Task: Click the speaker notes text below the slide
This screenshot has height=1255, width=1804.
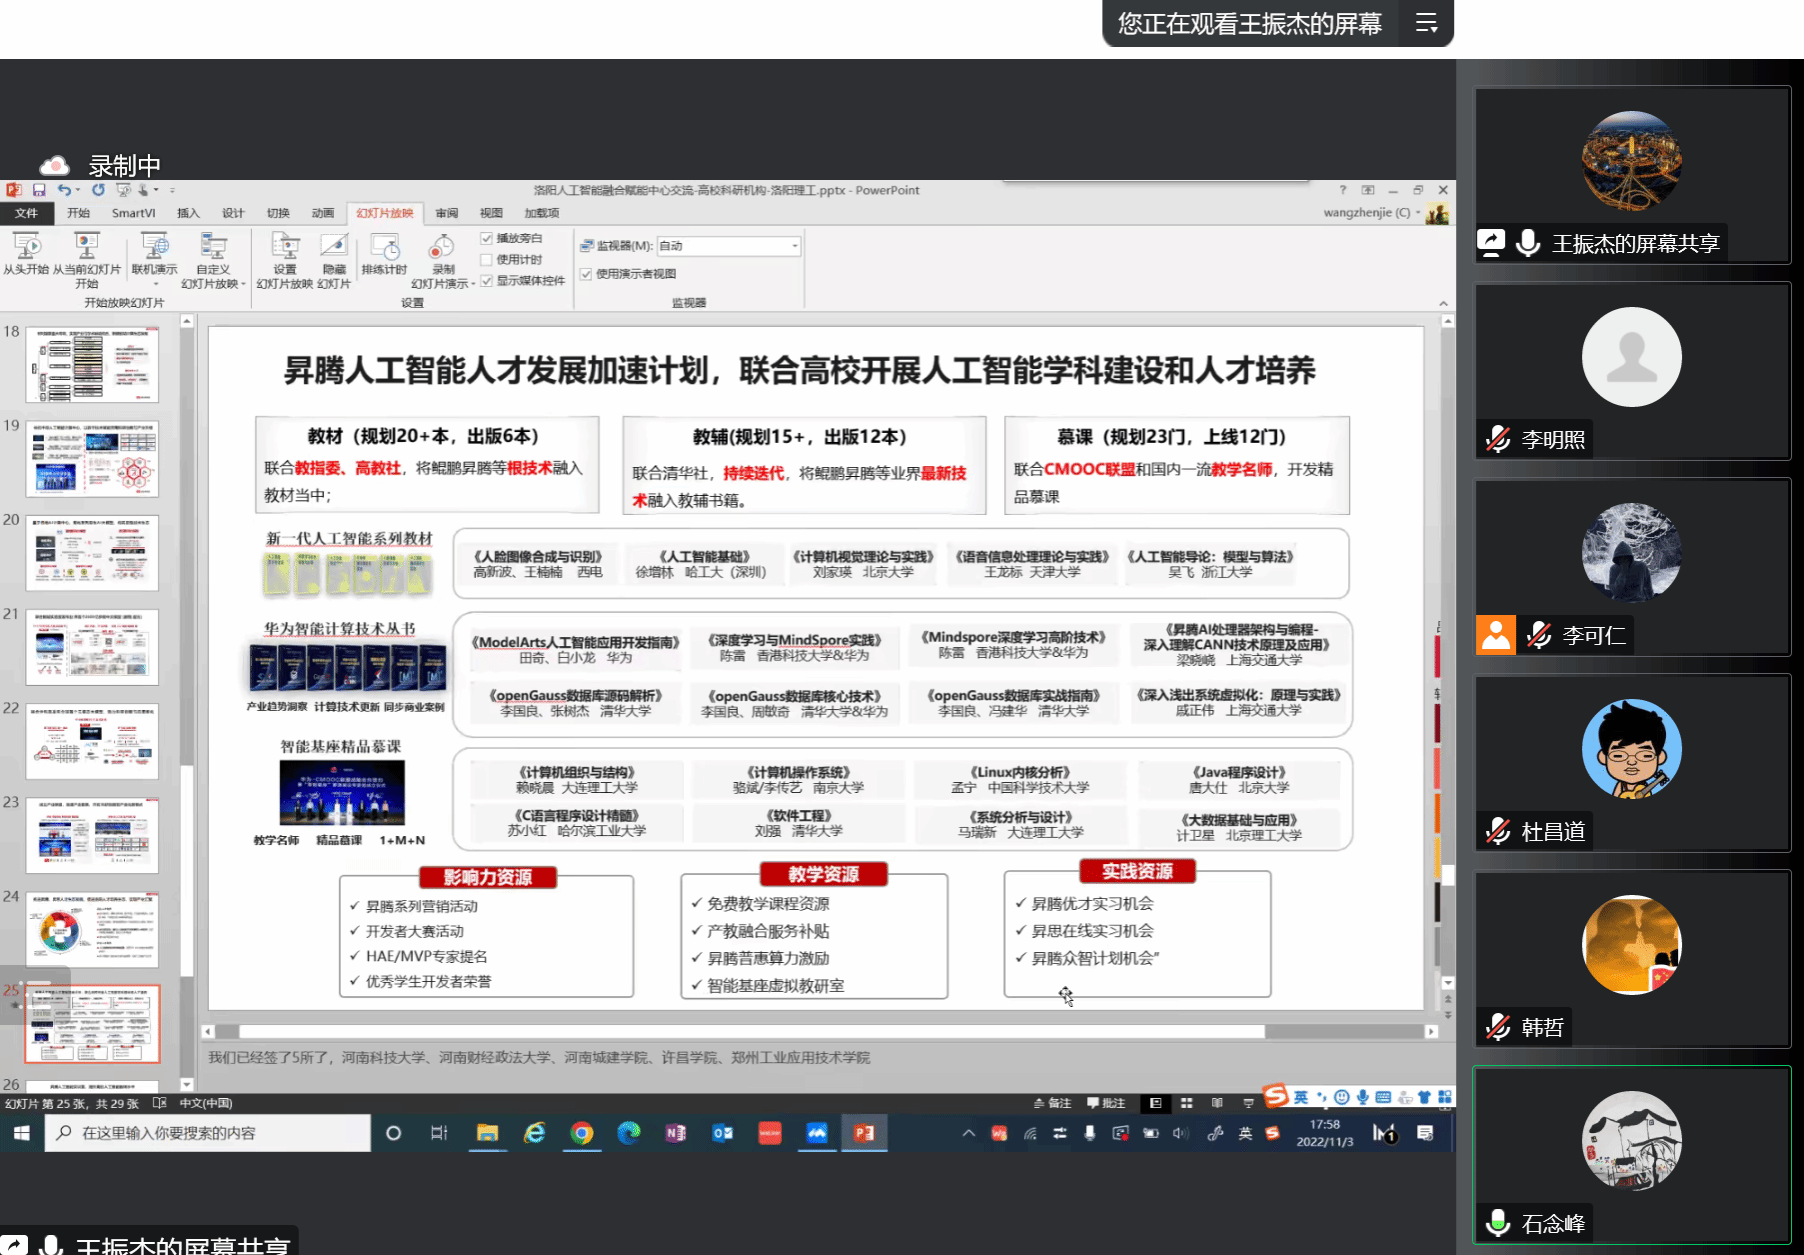Action: click(x=539, y=1057)
